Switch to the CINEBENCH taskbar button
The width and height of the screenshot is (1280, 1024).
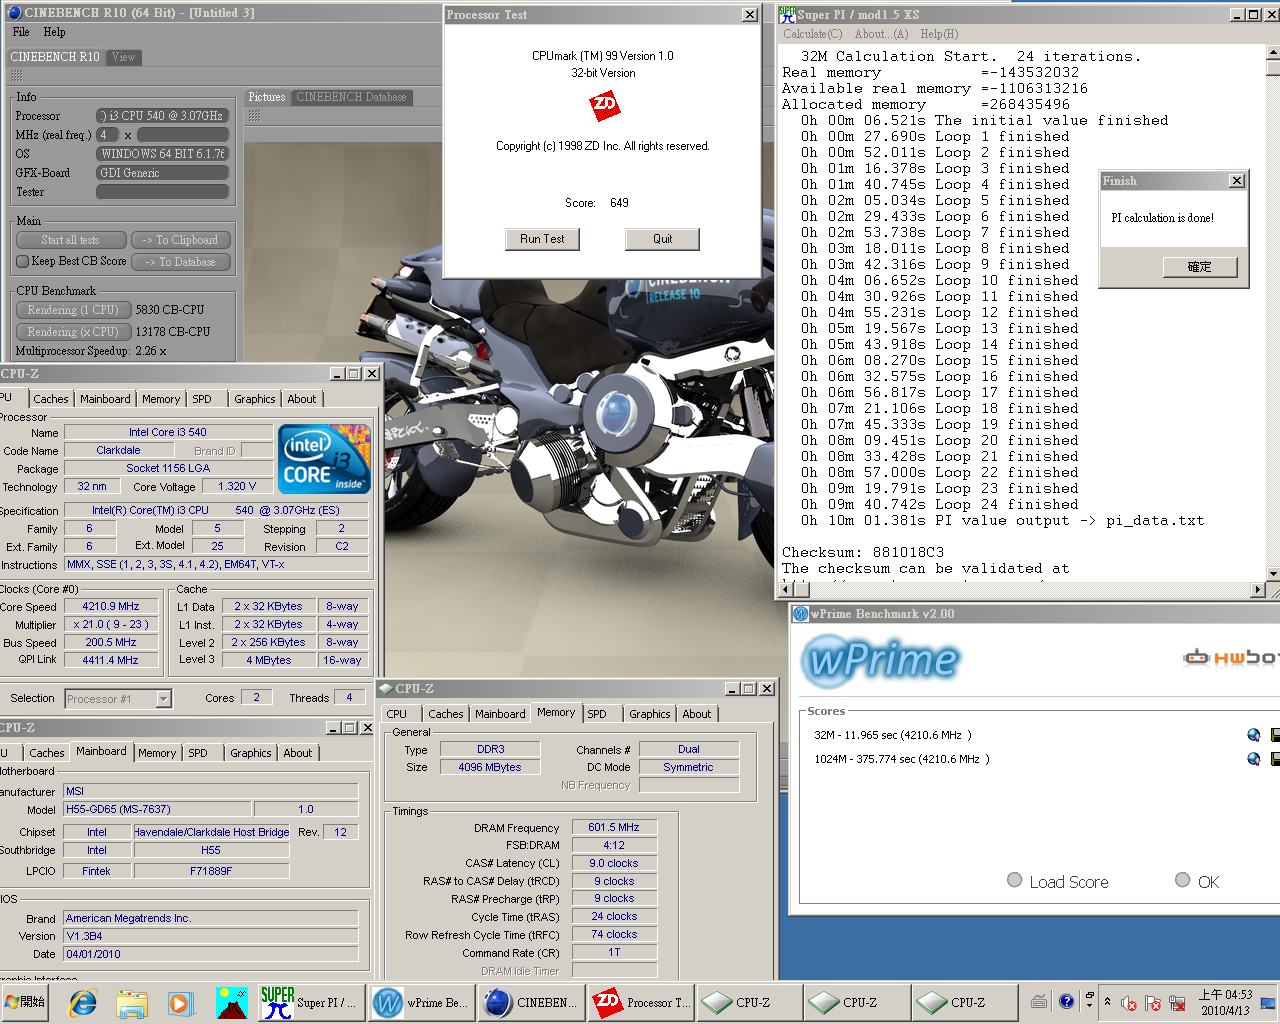(530, 1002)
